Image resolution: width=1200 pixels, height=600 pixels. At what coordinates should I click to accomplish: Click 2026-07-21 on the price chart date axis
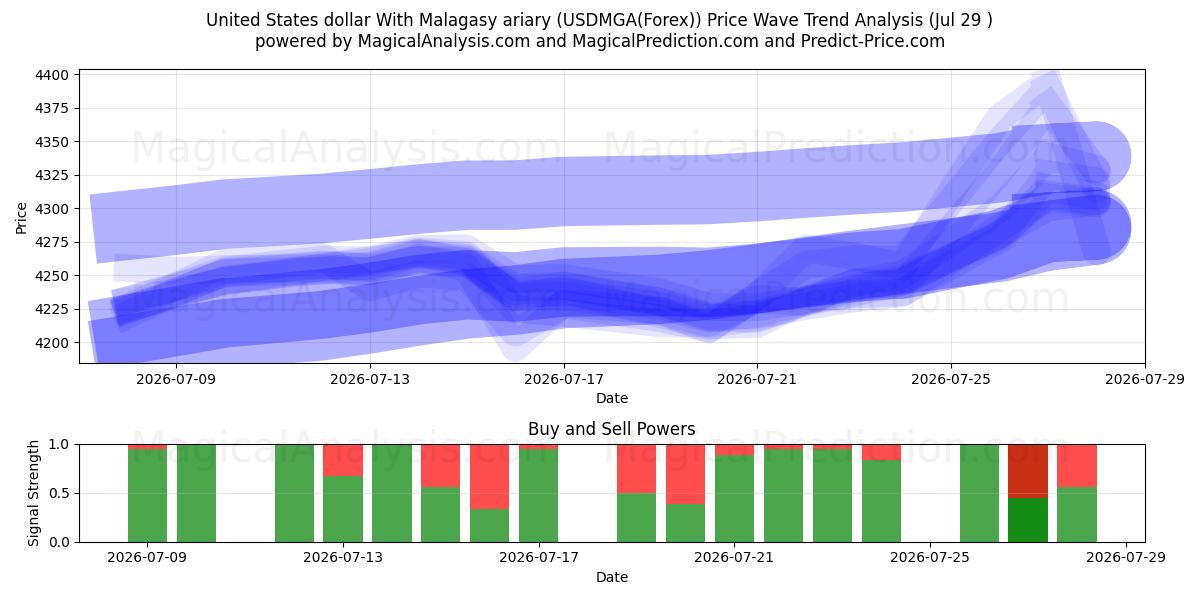[757, 379]
